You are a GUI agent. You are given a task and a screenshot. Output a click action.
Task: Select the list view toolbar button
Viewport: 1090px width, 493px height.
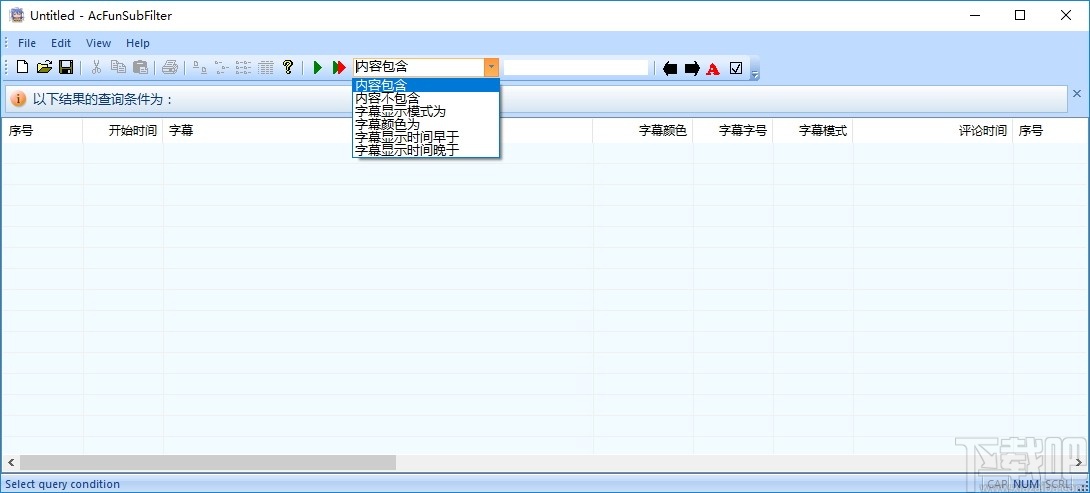243,67
